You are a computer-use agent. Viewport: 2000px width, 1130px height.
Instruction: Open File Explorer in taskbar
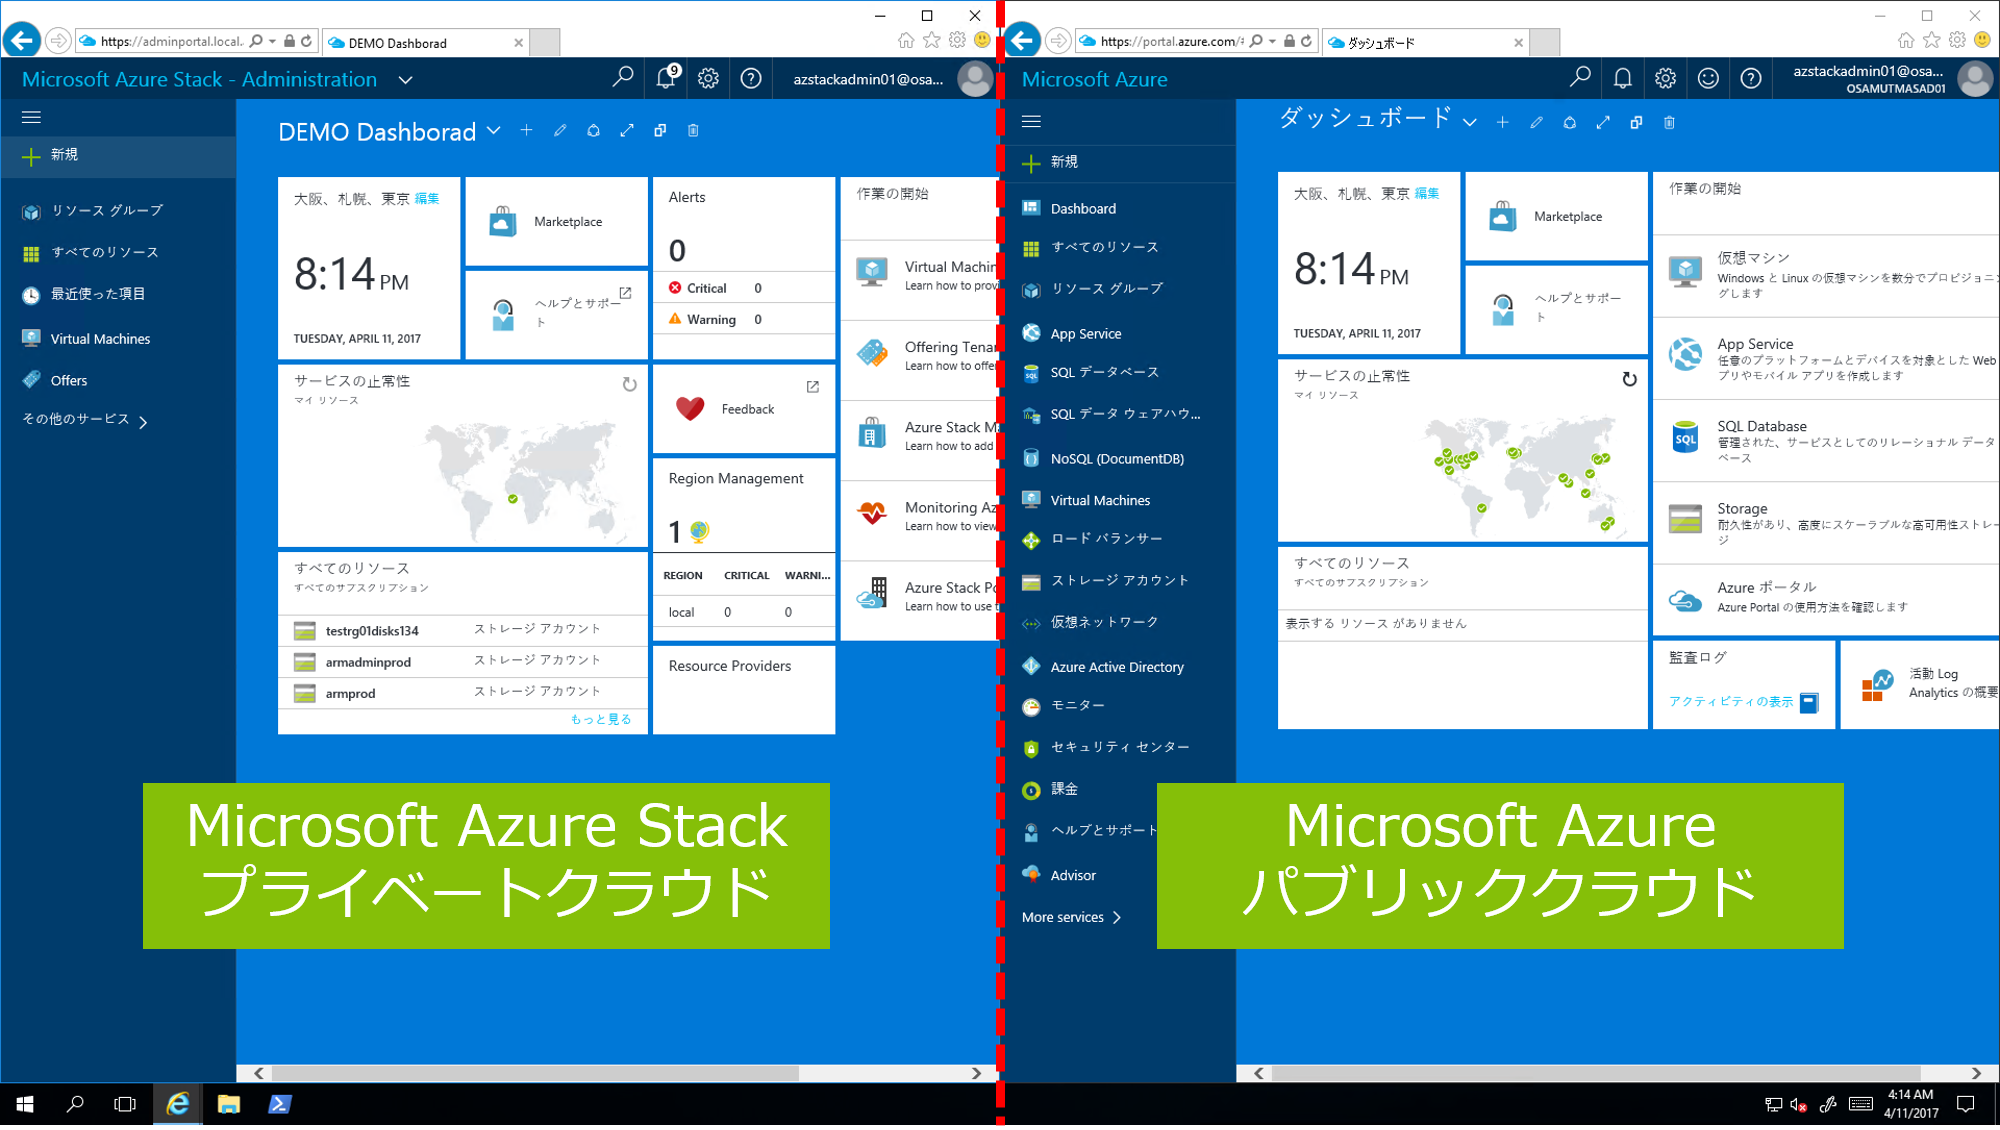click(229, 1104)
